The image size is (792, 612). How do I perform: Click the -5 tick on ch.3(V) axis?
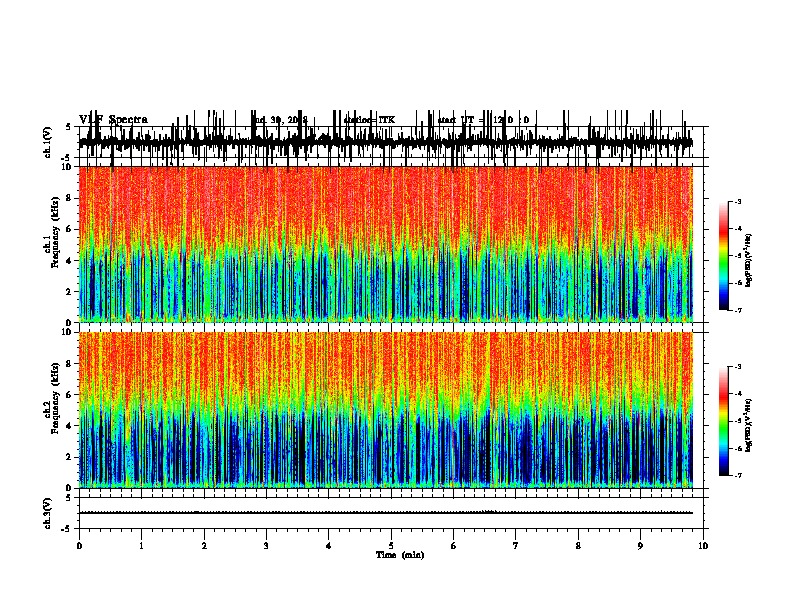pos(67,529)
